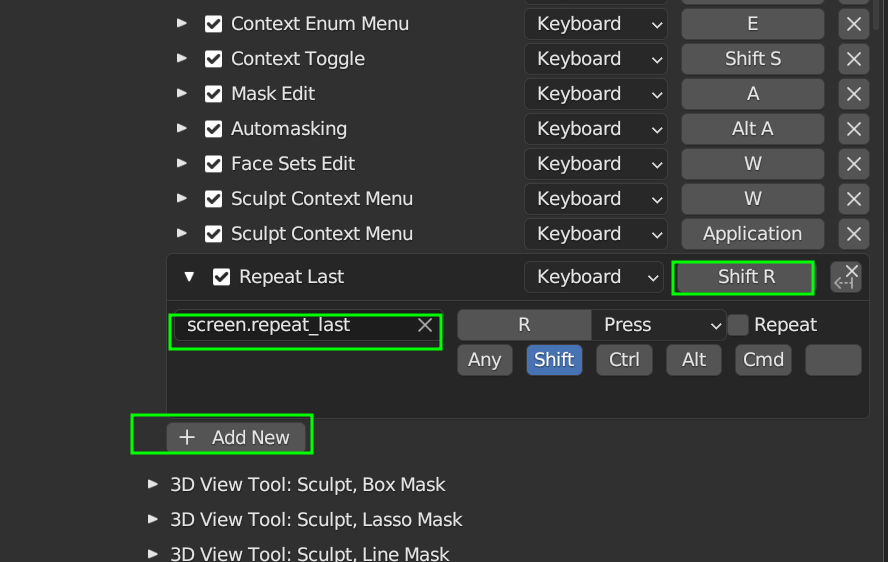This screenshot has height=562, width=888.
Task: Remove the Face Sets Edit entry
Action: [x=853, y=164]
